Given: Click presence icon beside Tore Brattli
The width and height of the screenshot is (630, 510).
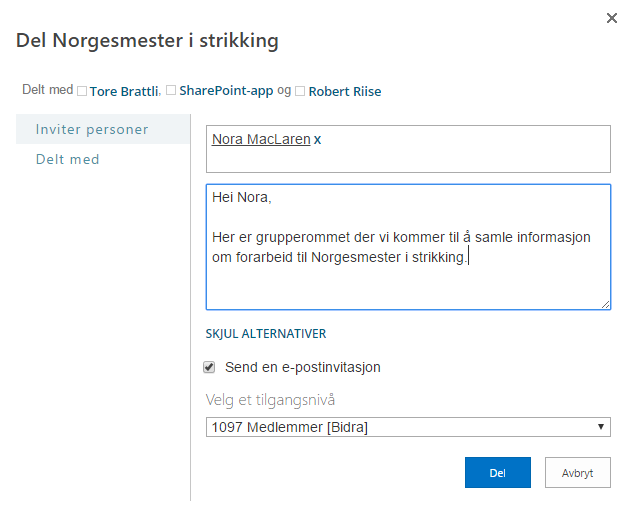Looking at the screenshot, I should coord(82,91).
